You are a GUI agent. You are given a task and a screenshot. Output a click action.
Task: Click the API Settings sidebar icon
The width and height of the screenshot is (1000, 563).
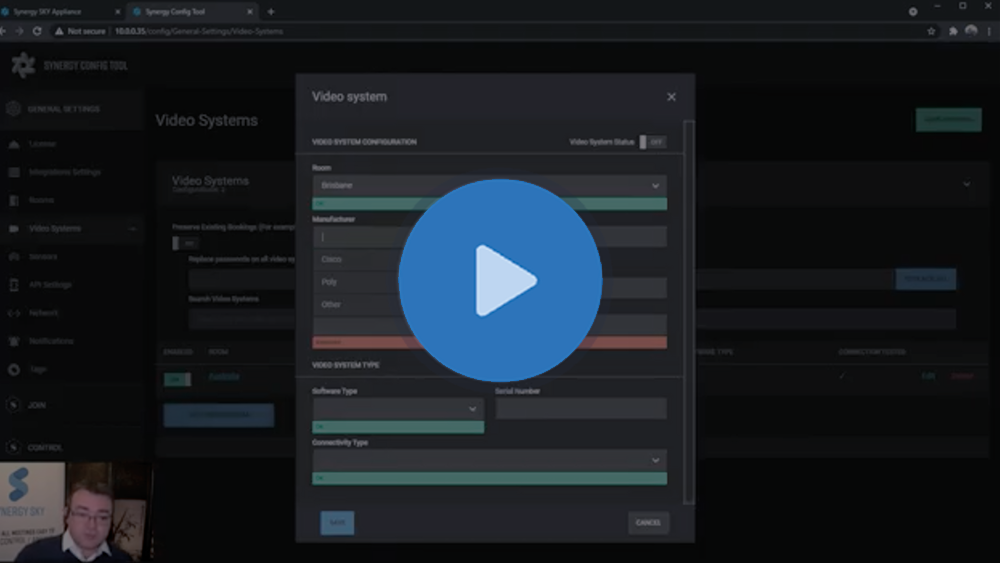[x=14, y=284]
